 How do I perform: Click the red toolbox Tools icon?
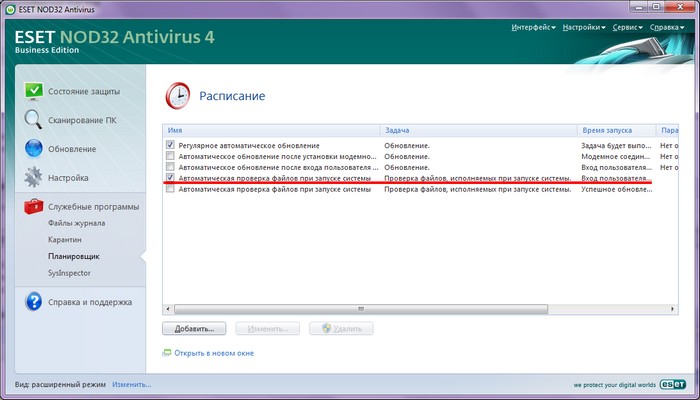click(x=33, y=206)
